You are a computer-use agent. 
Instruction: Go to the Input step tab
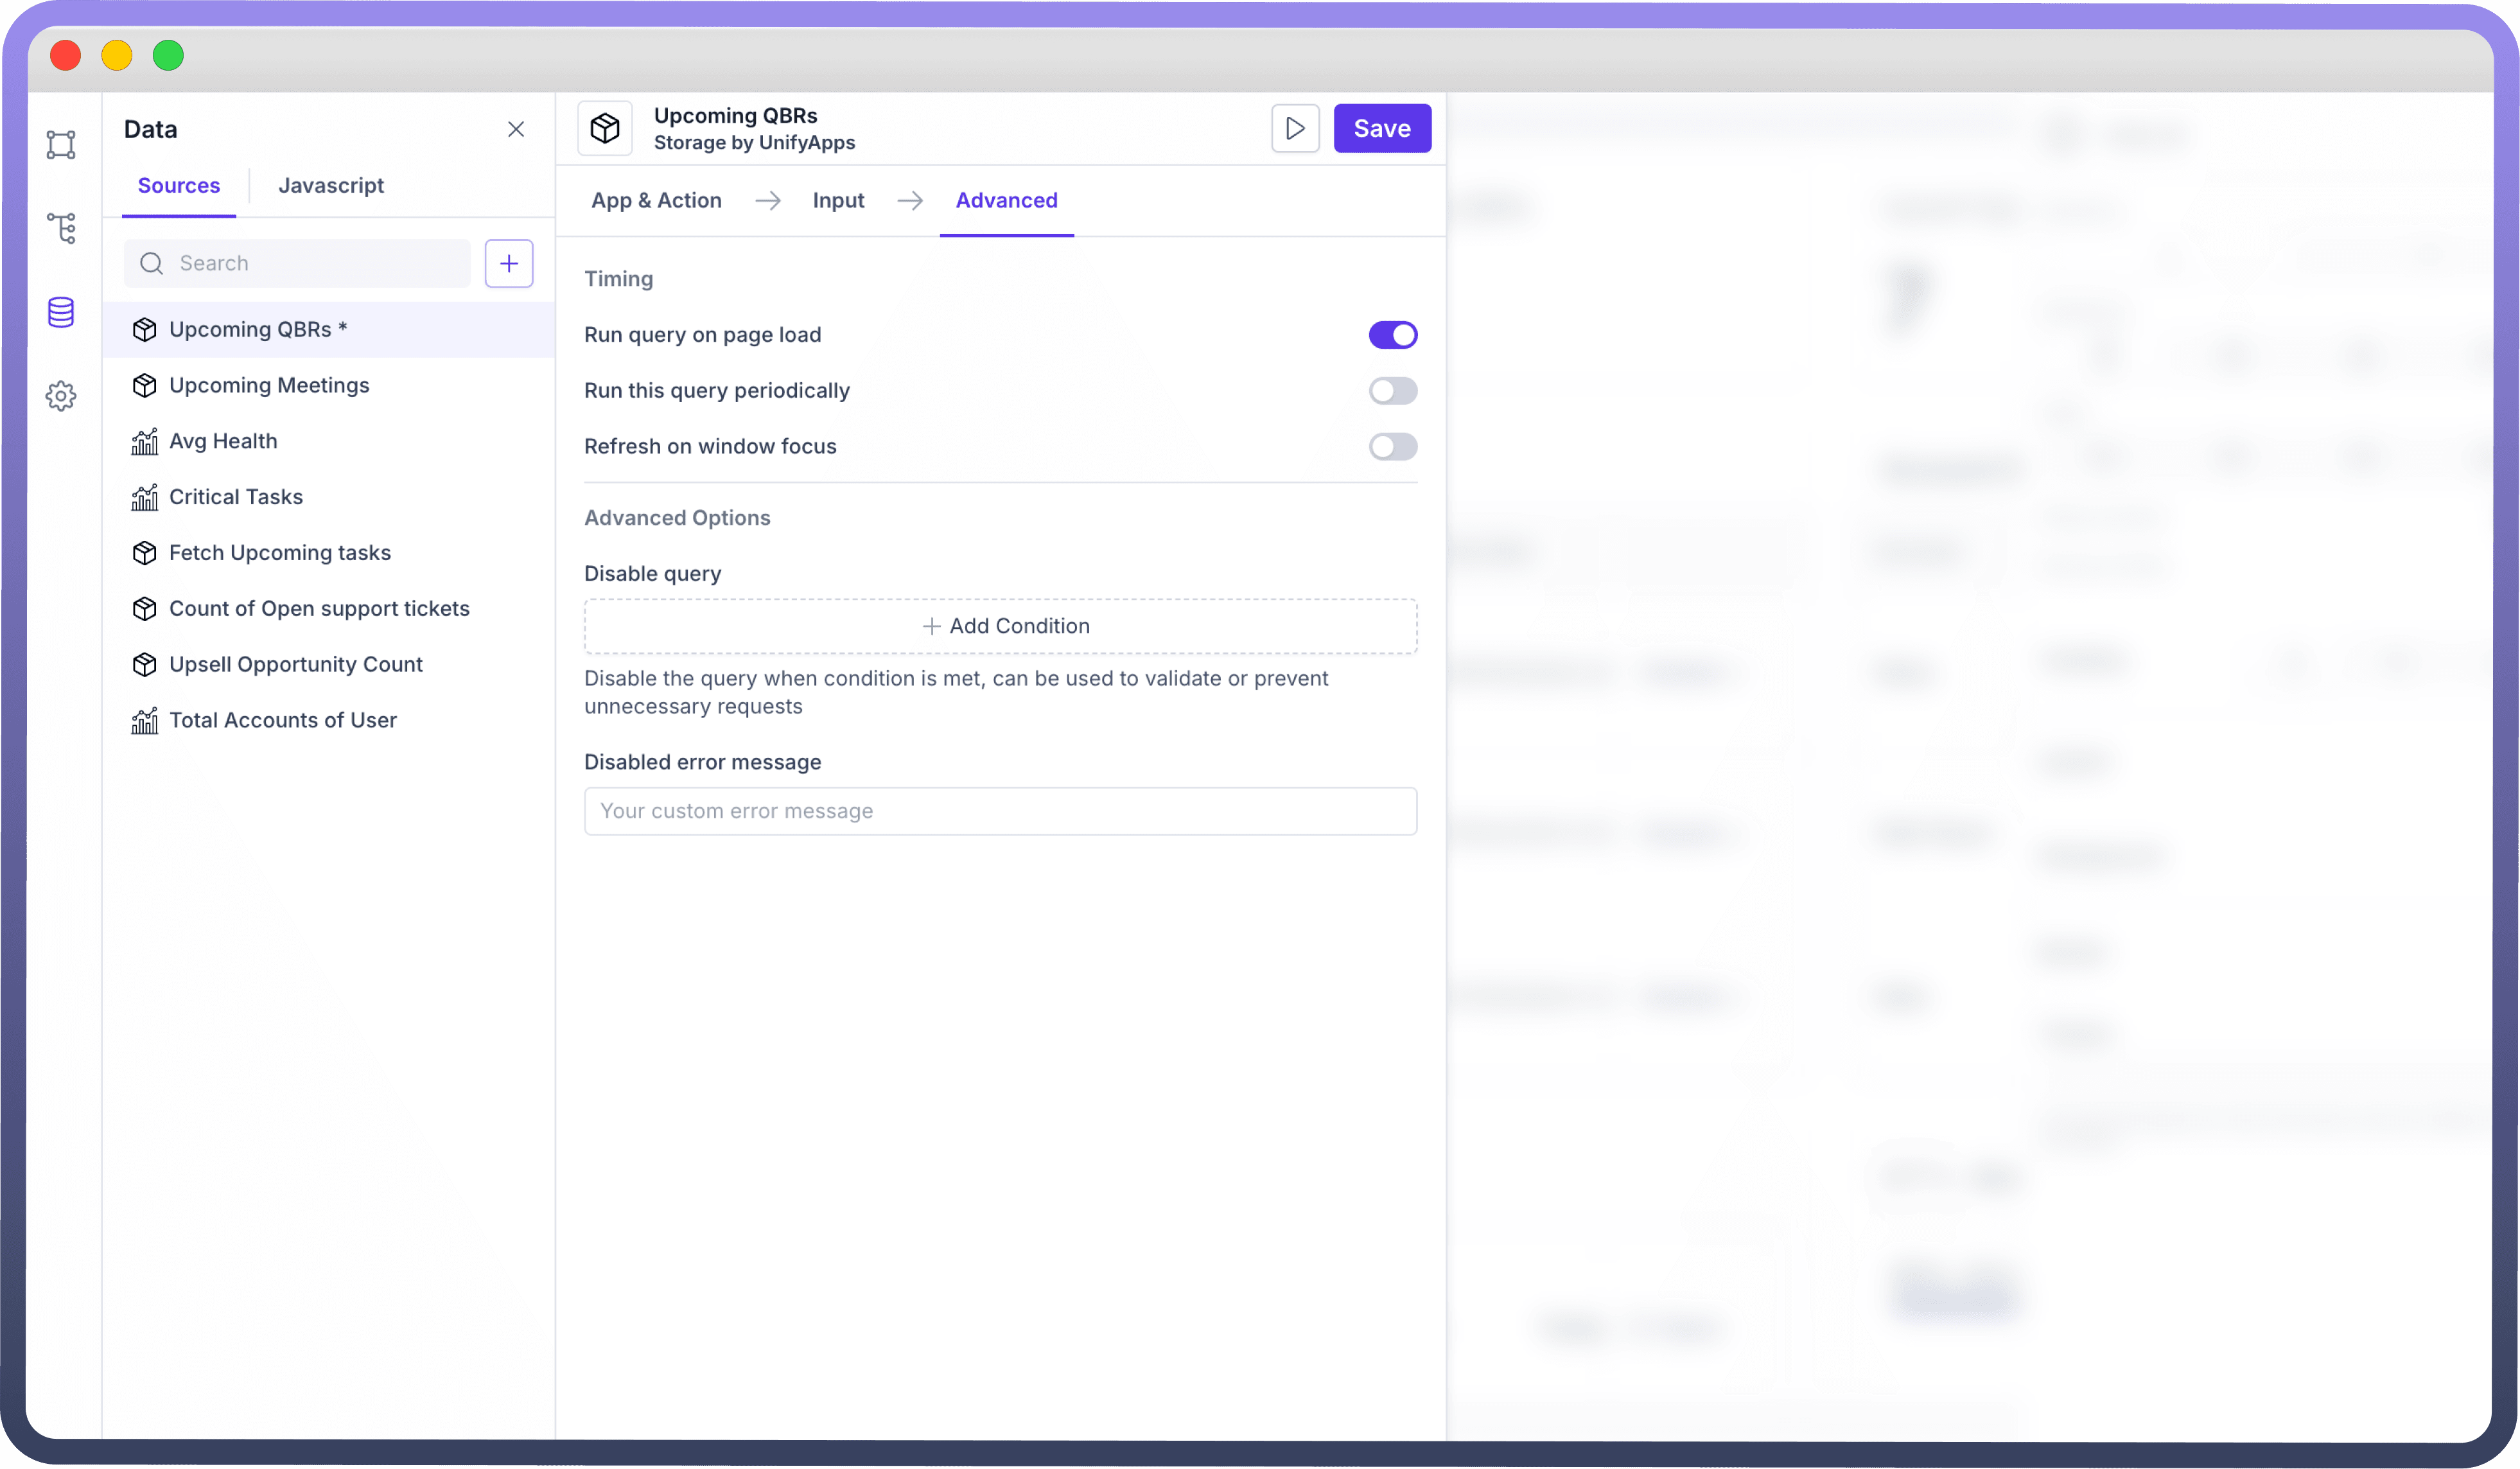pos(838,200)
